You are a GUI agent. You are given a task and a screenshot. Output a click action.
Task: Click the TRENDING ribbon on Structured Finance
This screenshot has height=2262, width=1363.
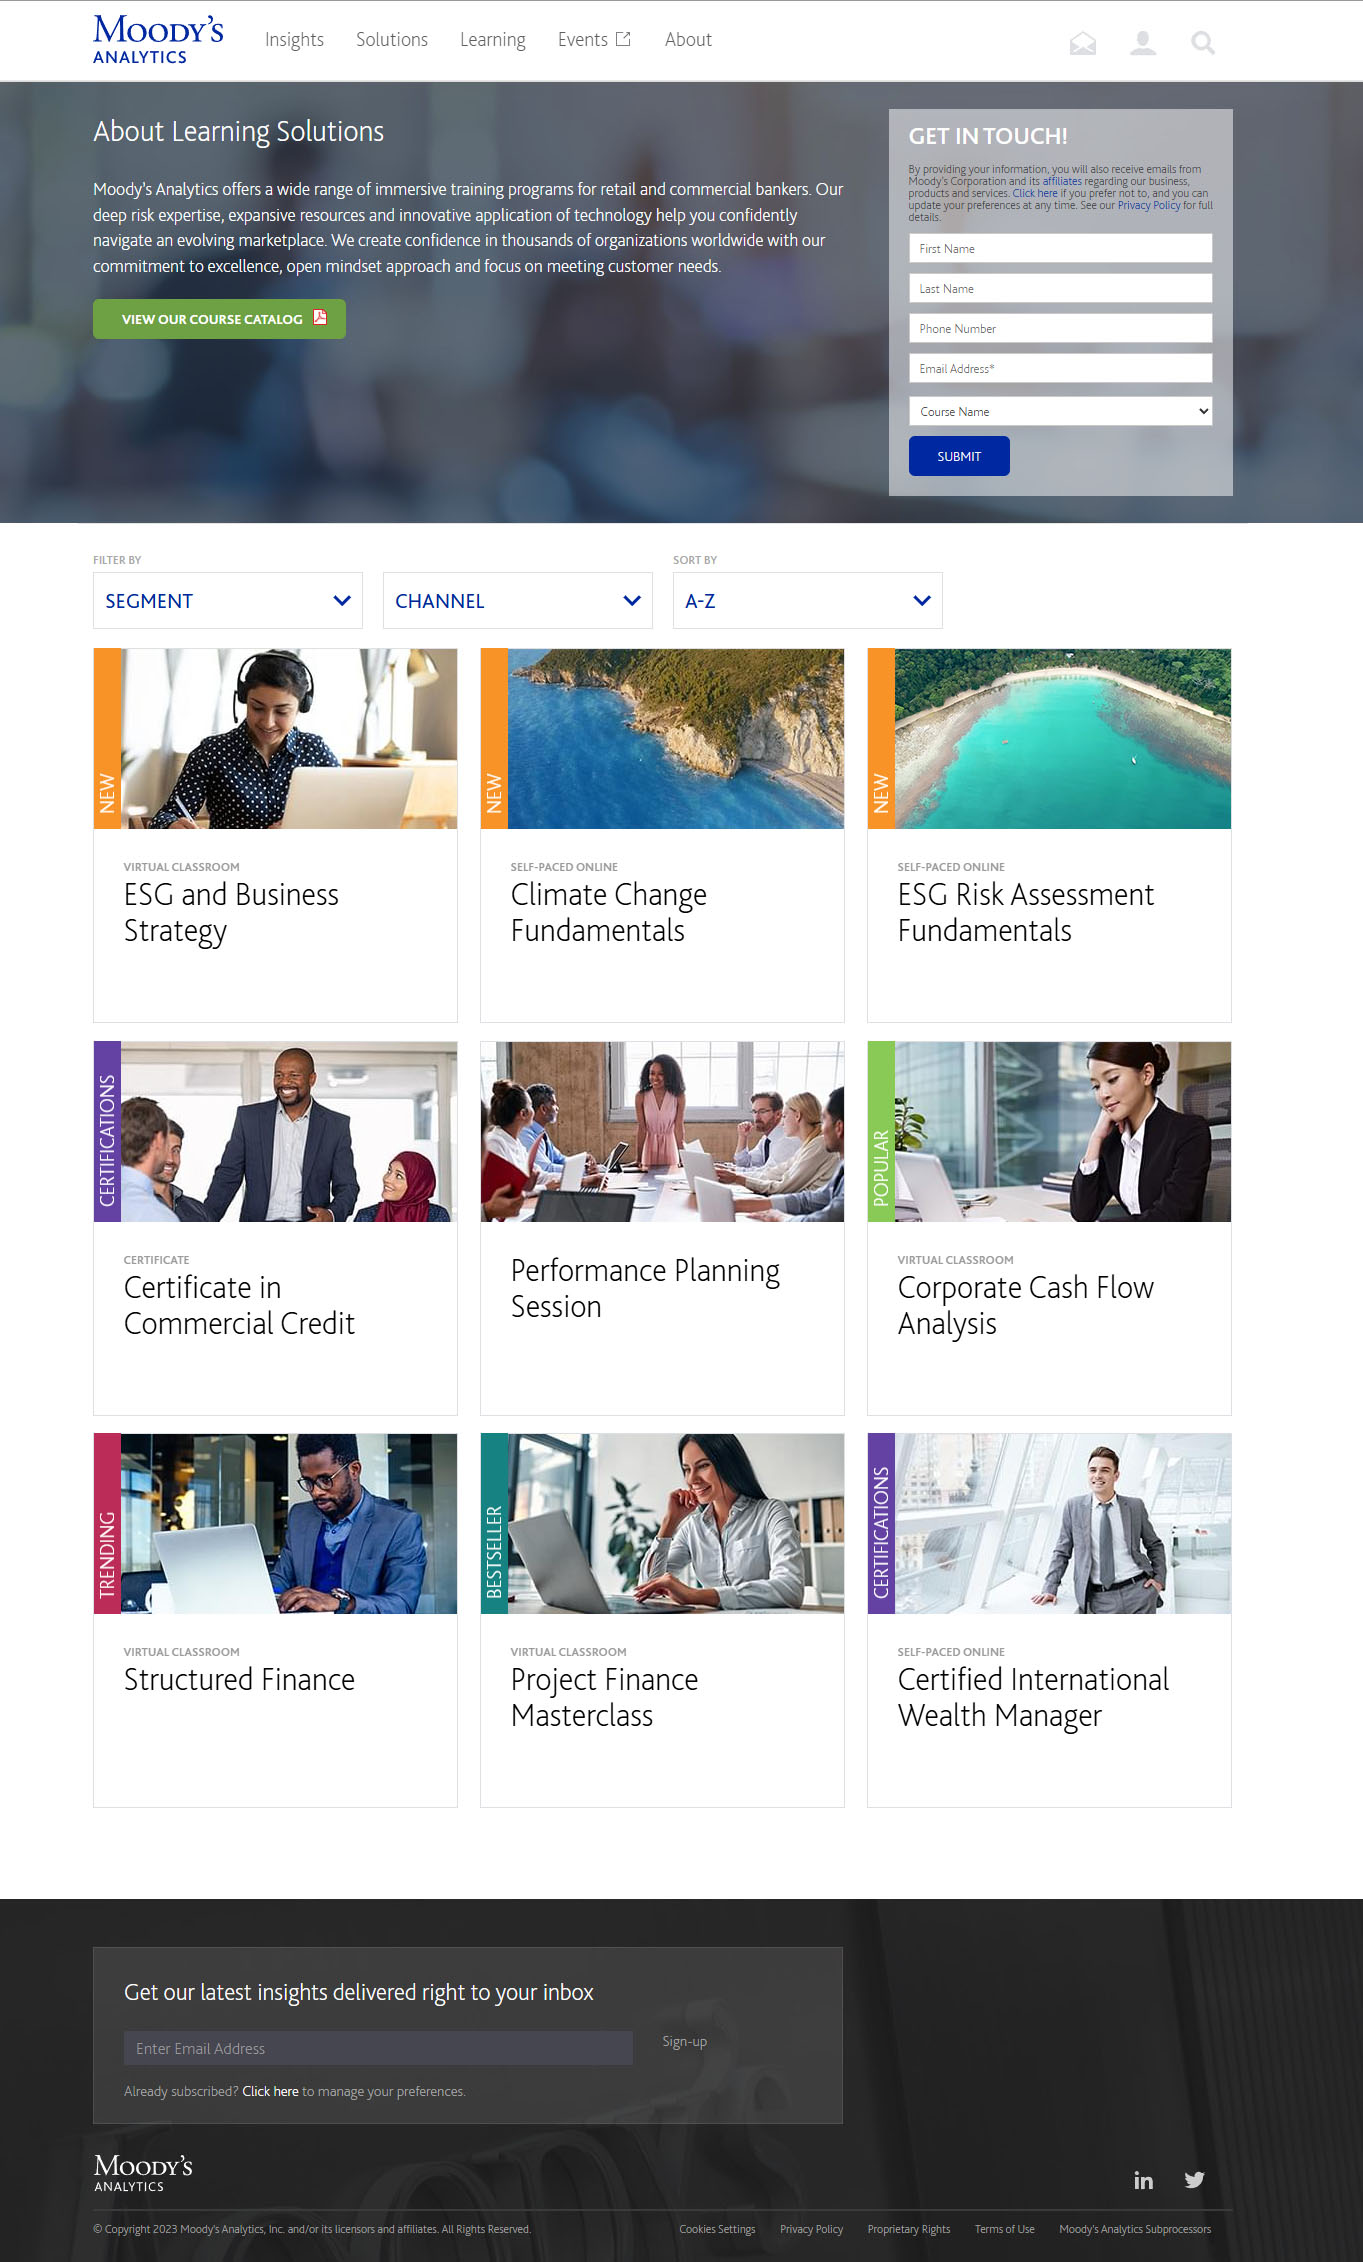click(107, 1524)
